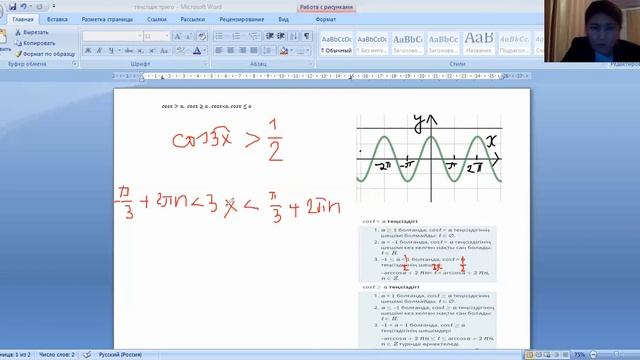Align text right

242,51
